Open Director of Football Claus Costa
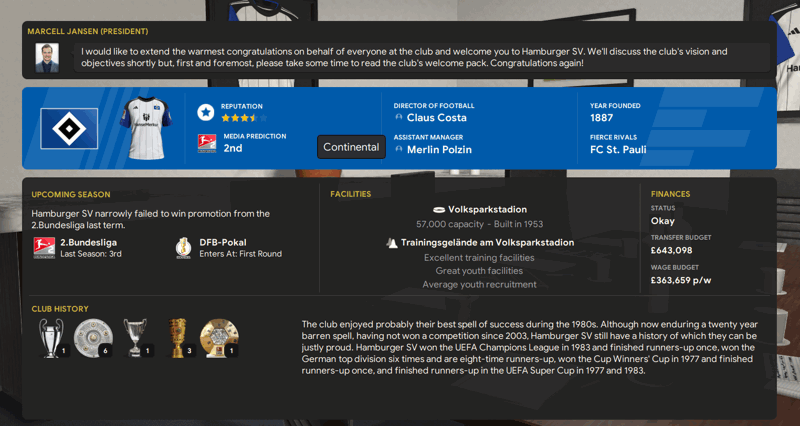The width and height of the screenshot is (800, 426). [436, 117]
